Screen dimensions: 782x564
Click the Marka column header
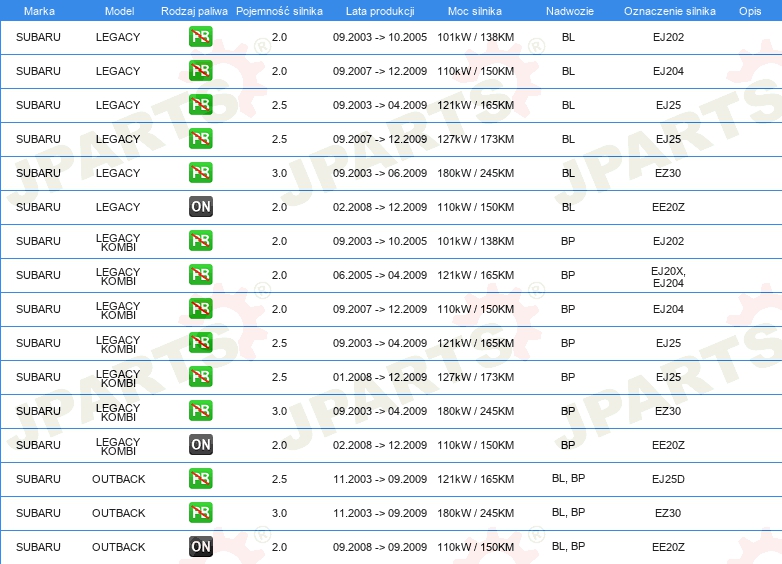39,11
